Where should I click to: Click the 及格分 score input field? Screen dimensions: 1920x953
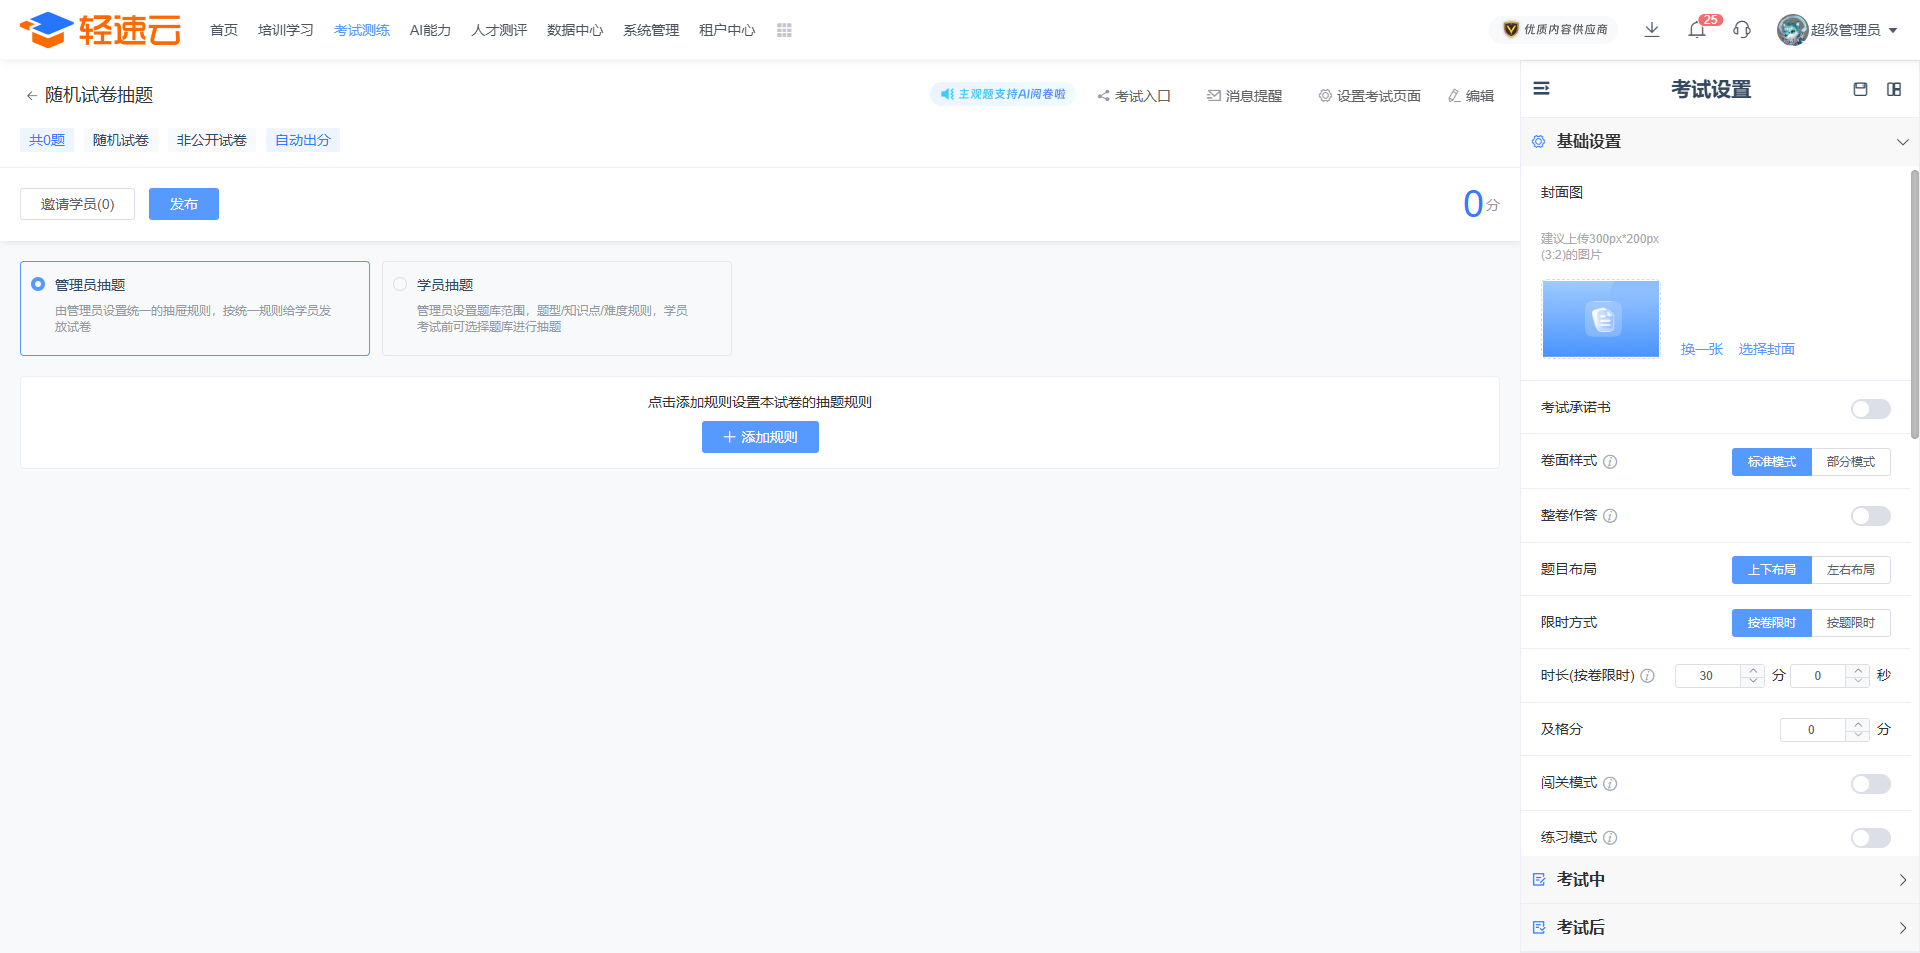[1811, 730]
